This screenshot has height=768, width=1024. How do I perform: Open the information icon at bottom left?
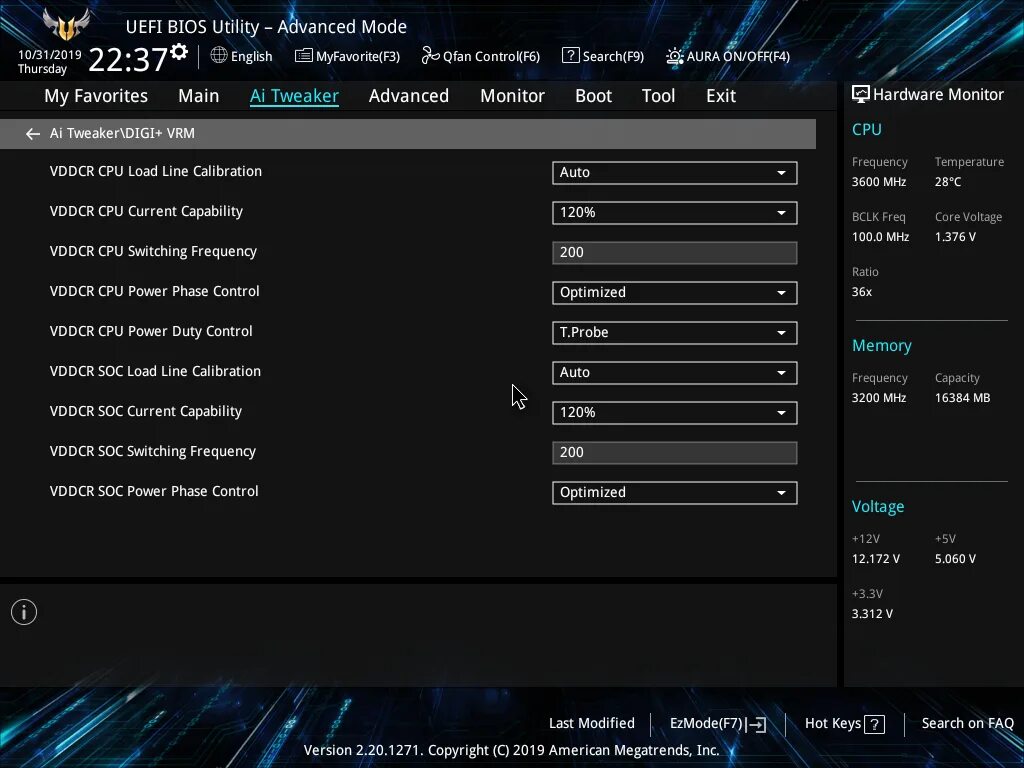[x=24, y=611]
